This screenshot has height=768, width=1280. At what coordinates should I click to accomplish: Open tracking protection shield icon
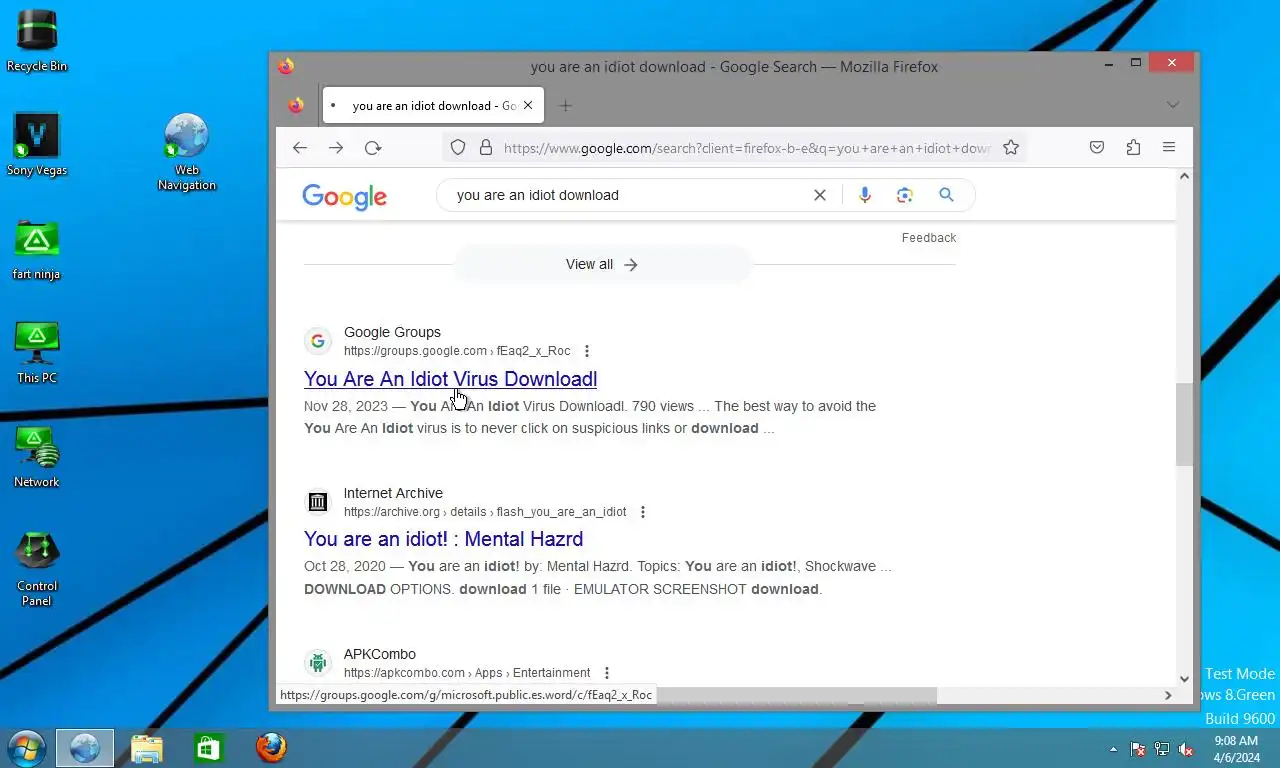tap(458, 148)
